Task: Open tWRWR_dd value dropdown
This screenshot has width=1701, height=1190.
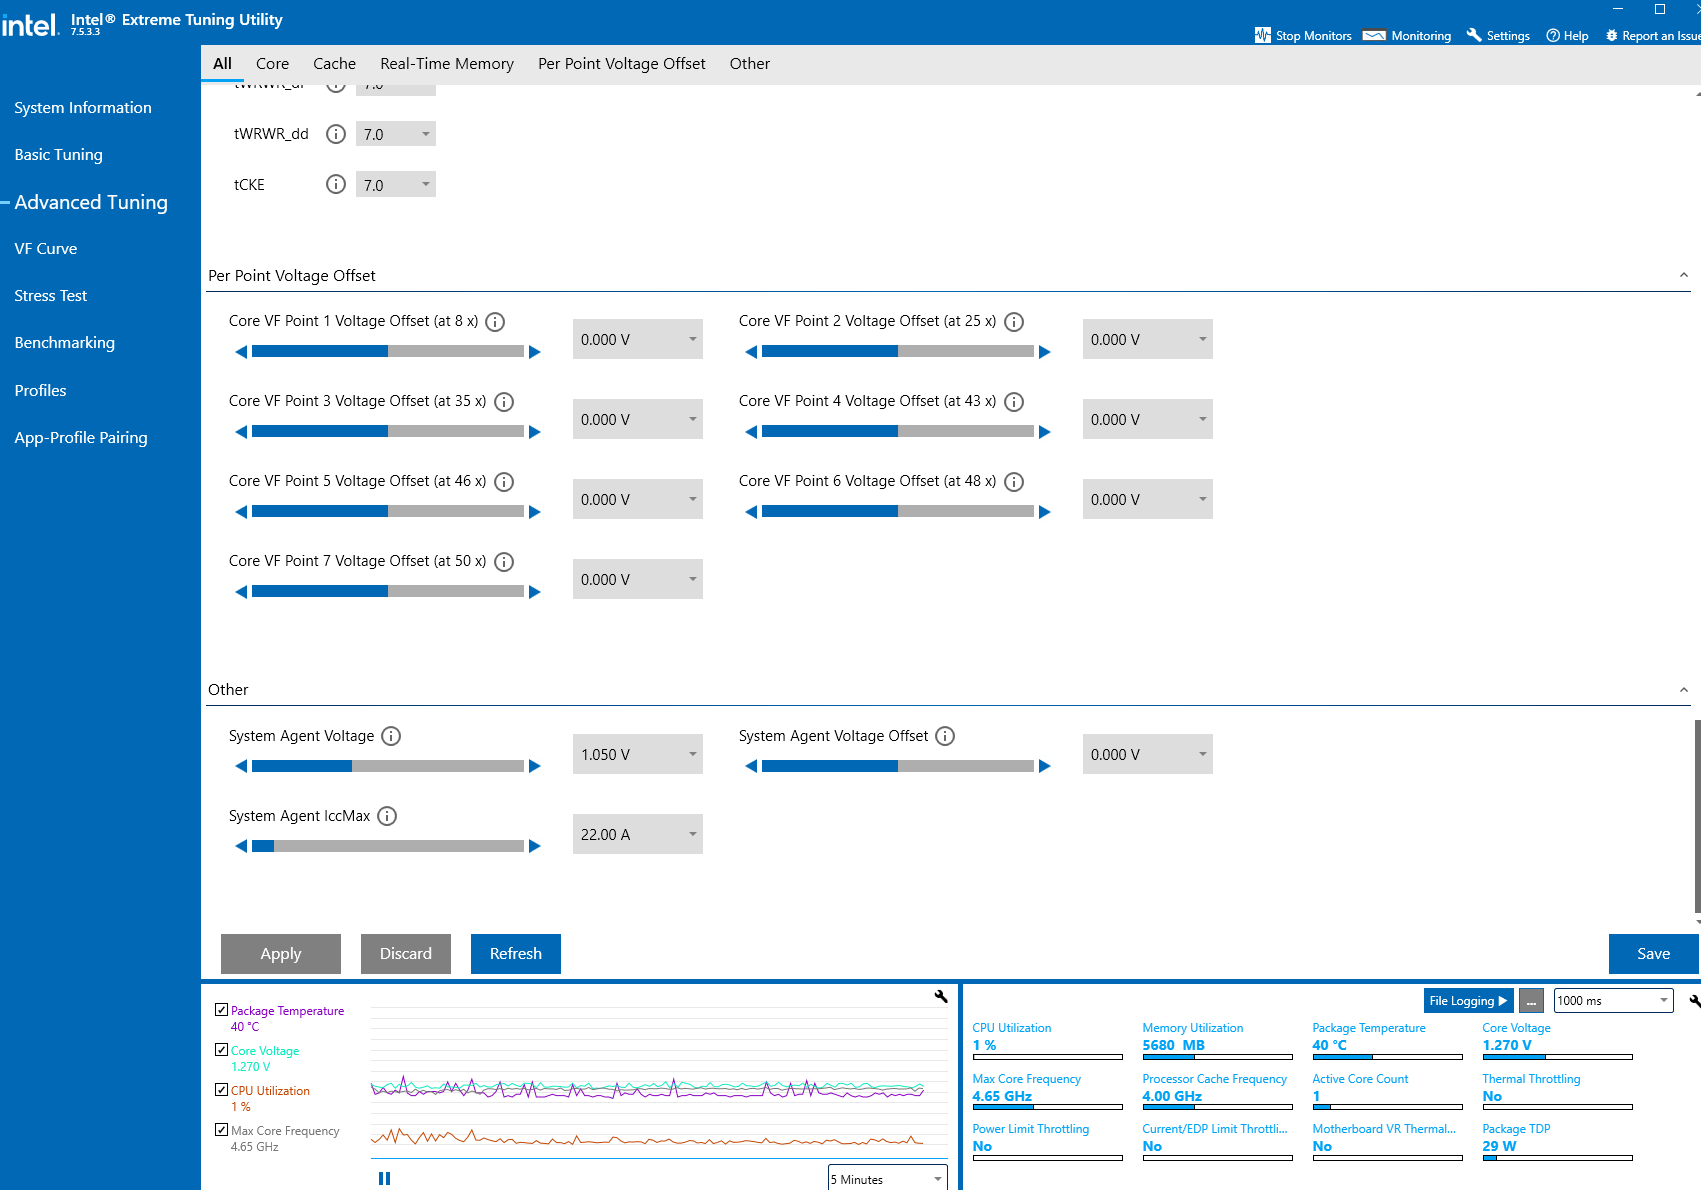Action: click(x=396, y=134)
